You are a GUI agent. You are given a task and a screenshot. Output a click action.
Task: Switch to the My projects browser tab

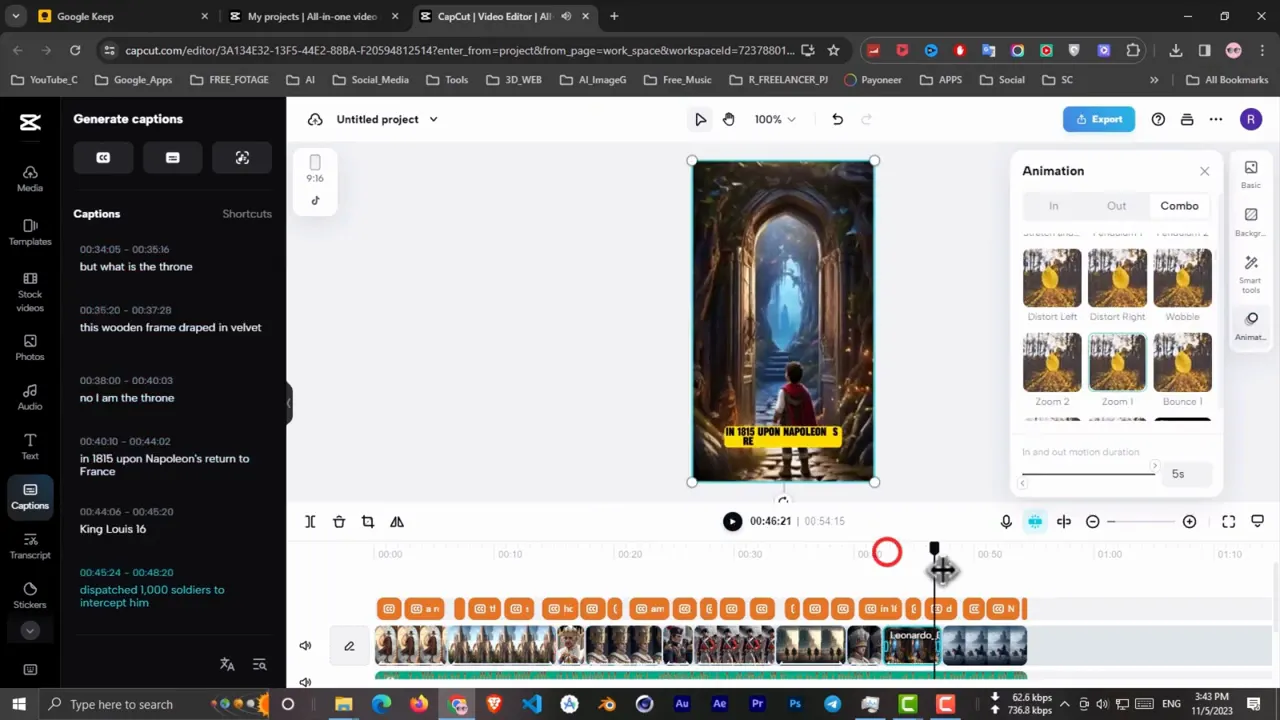pos(312,16)
